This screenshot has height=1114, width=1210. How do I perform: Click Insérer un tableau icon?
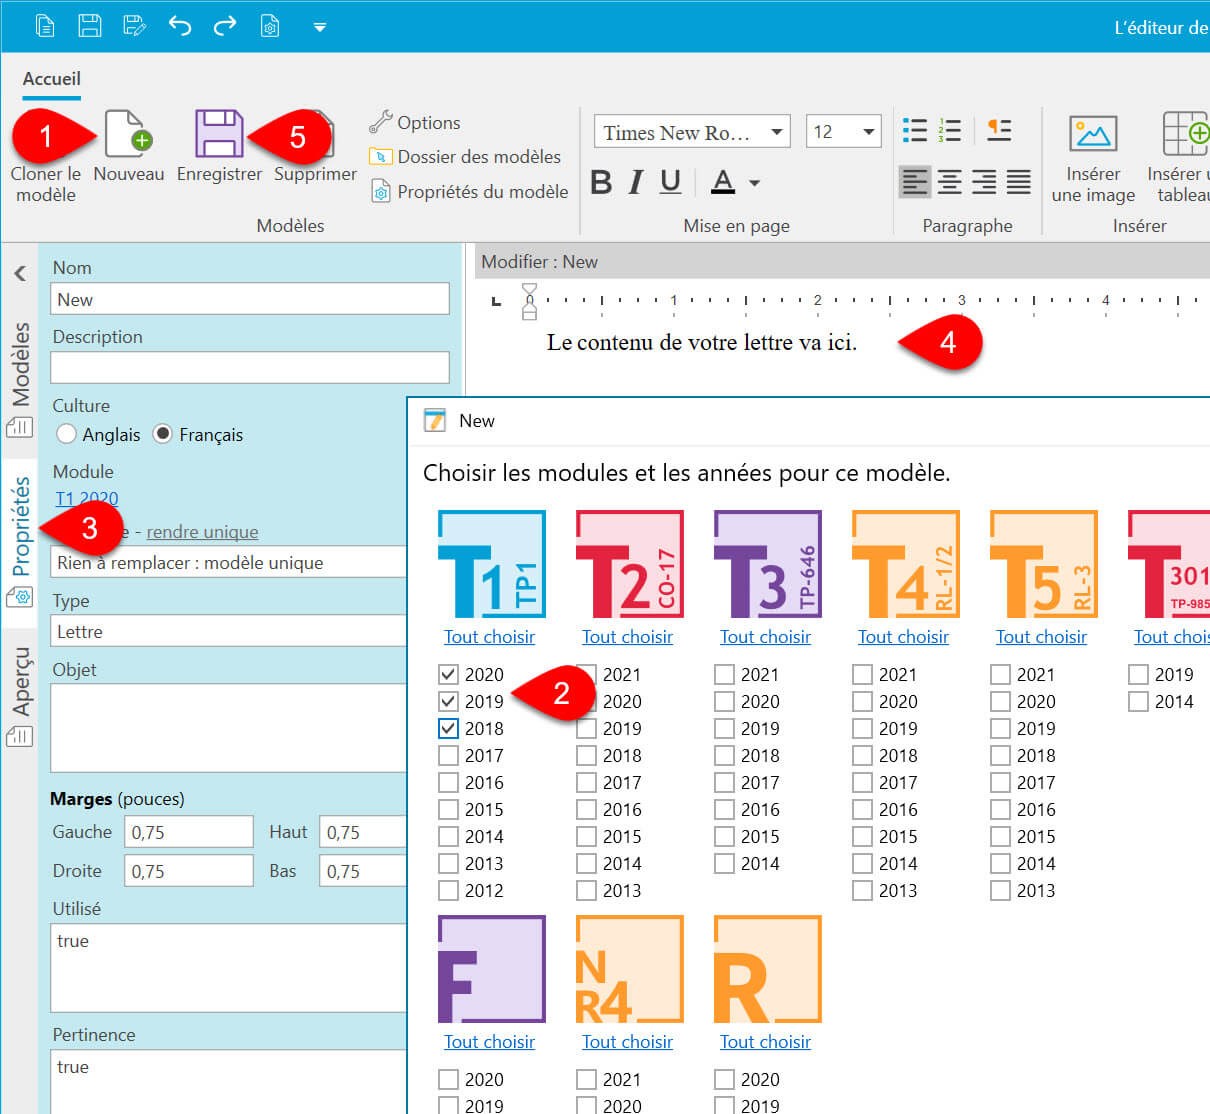pyautogui.click(x=1185, y=134)
